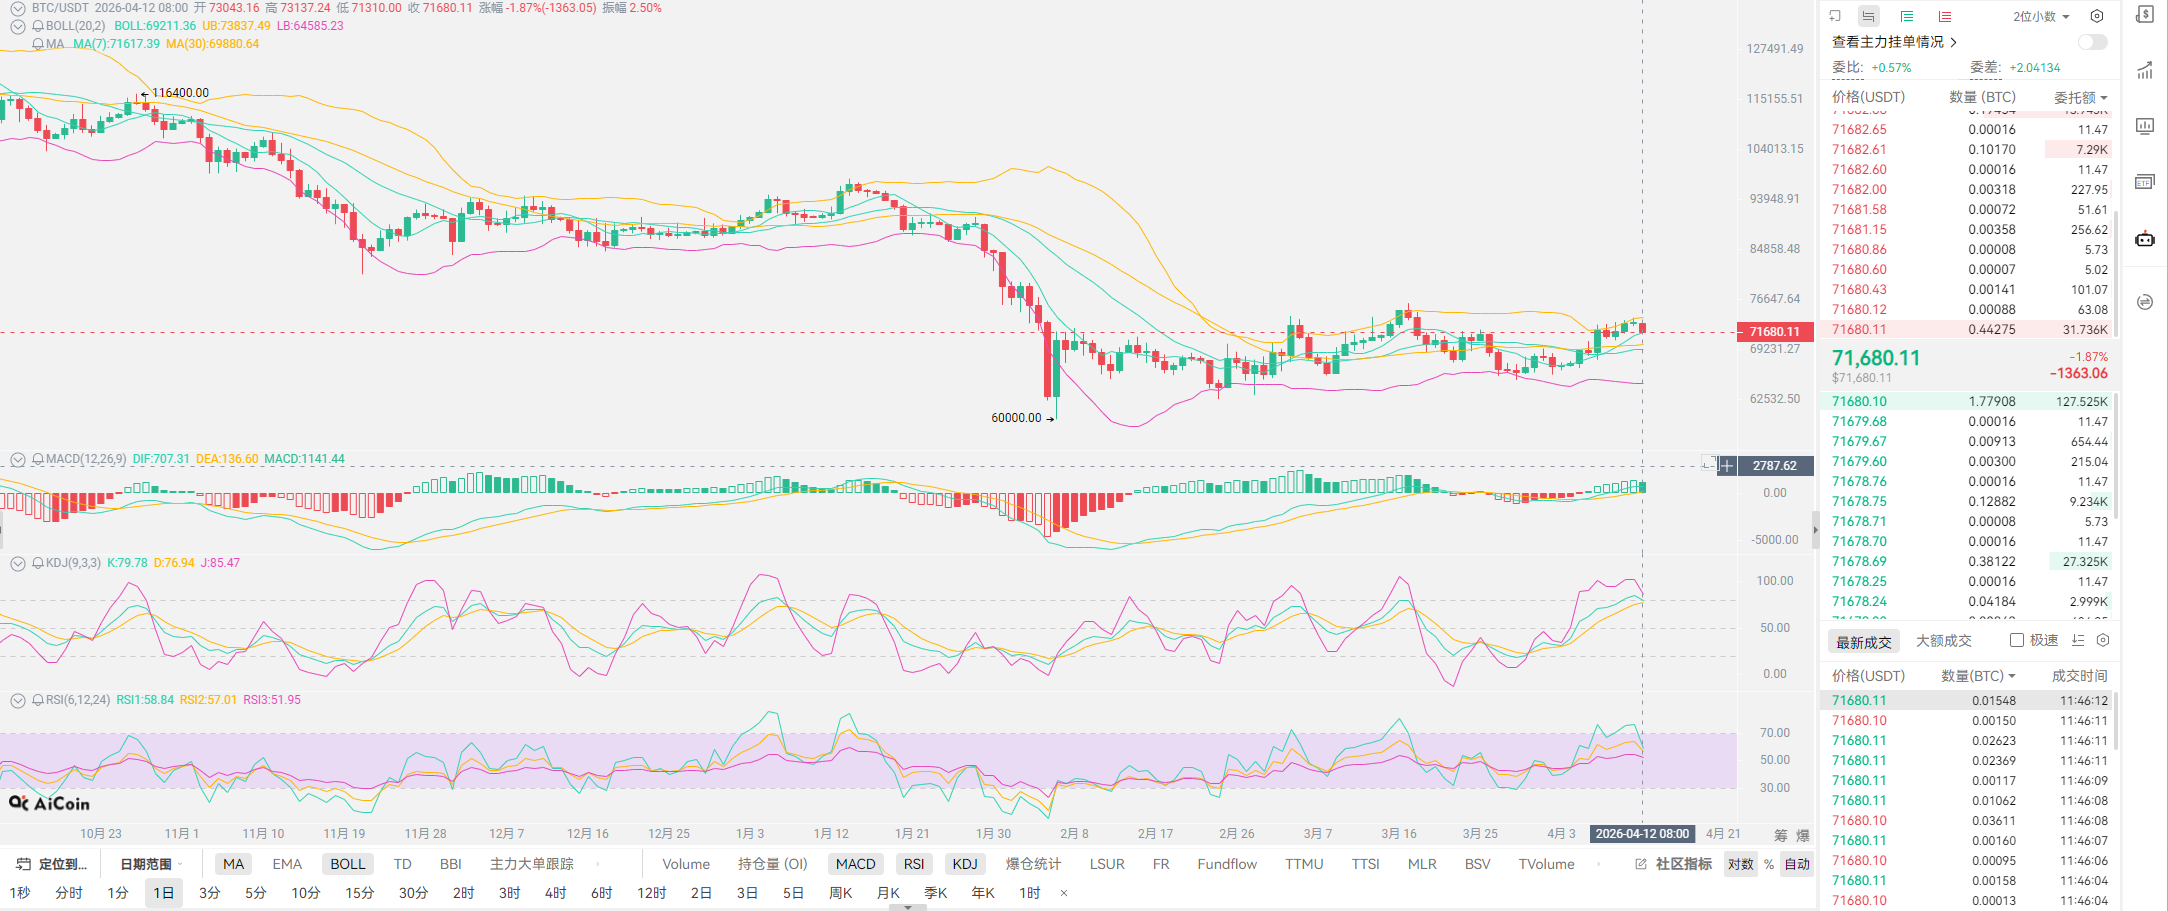Collapse the MACD indicator panel chevron
This screenshot has width=2168, height=911.
point(17,459)
